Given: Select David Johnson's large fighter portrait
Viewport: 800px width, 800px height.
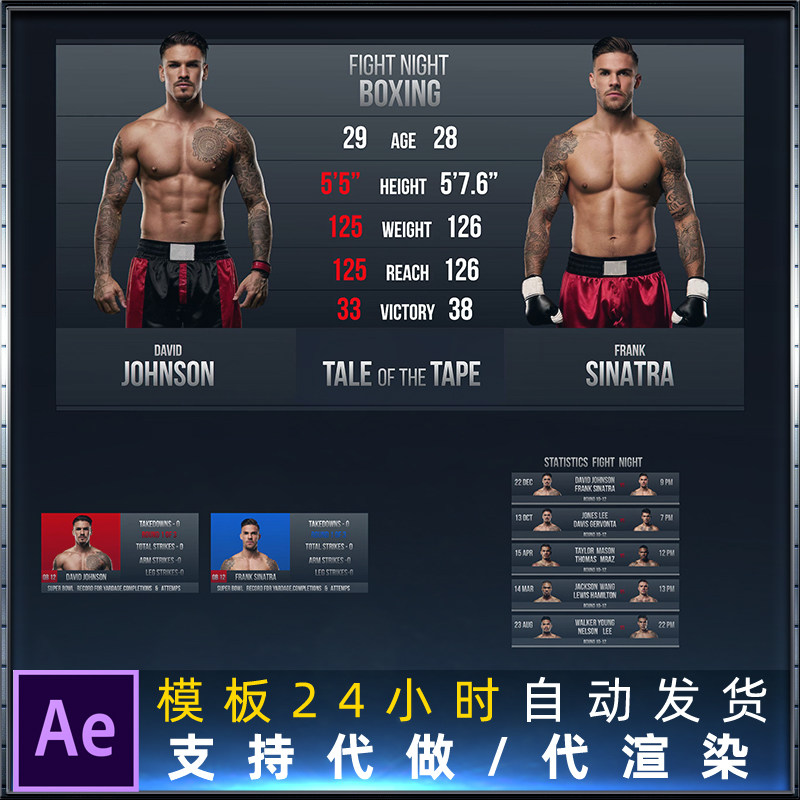Looking at the screenshot, I should [183, 180].
